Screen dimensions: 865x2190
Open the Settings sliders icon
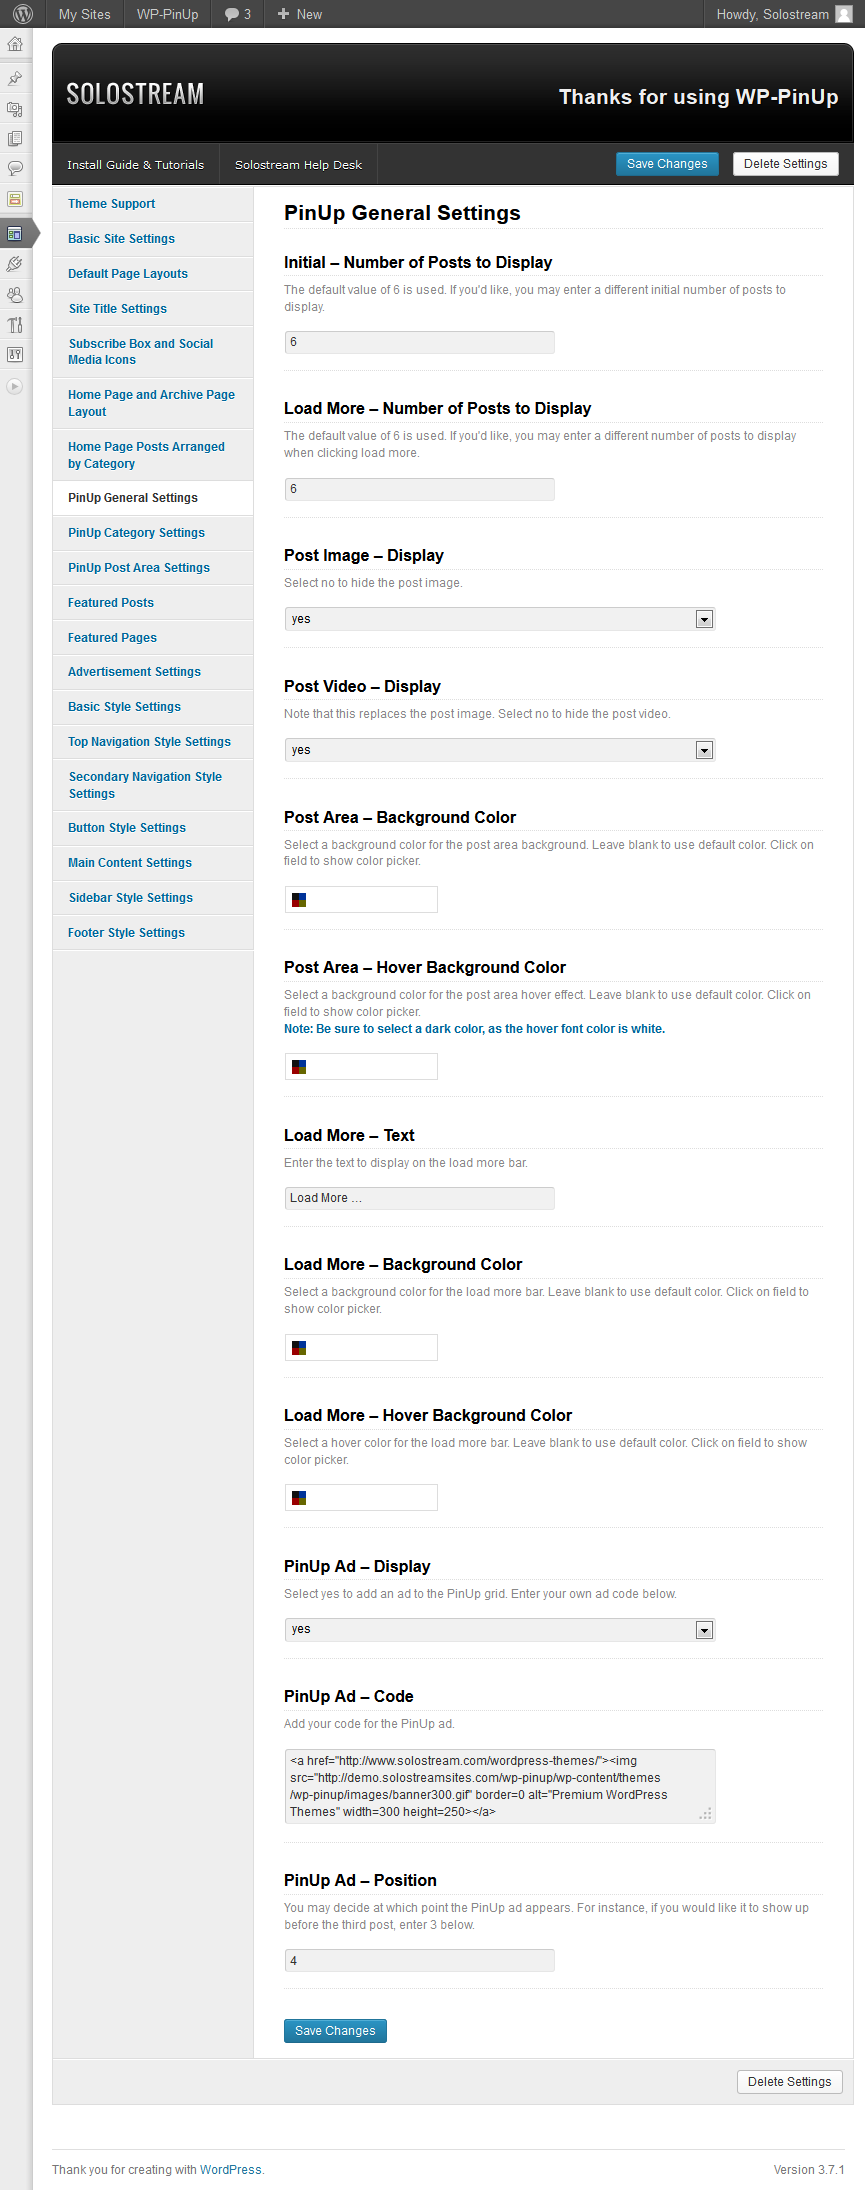click(15, 355)
